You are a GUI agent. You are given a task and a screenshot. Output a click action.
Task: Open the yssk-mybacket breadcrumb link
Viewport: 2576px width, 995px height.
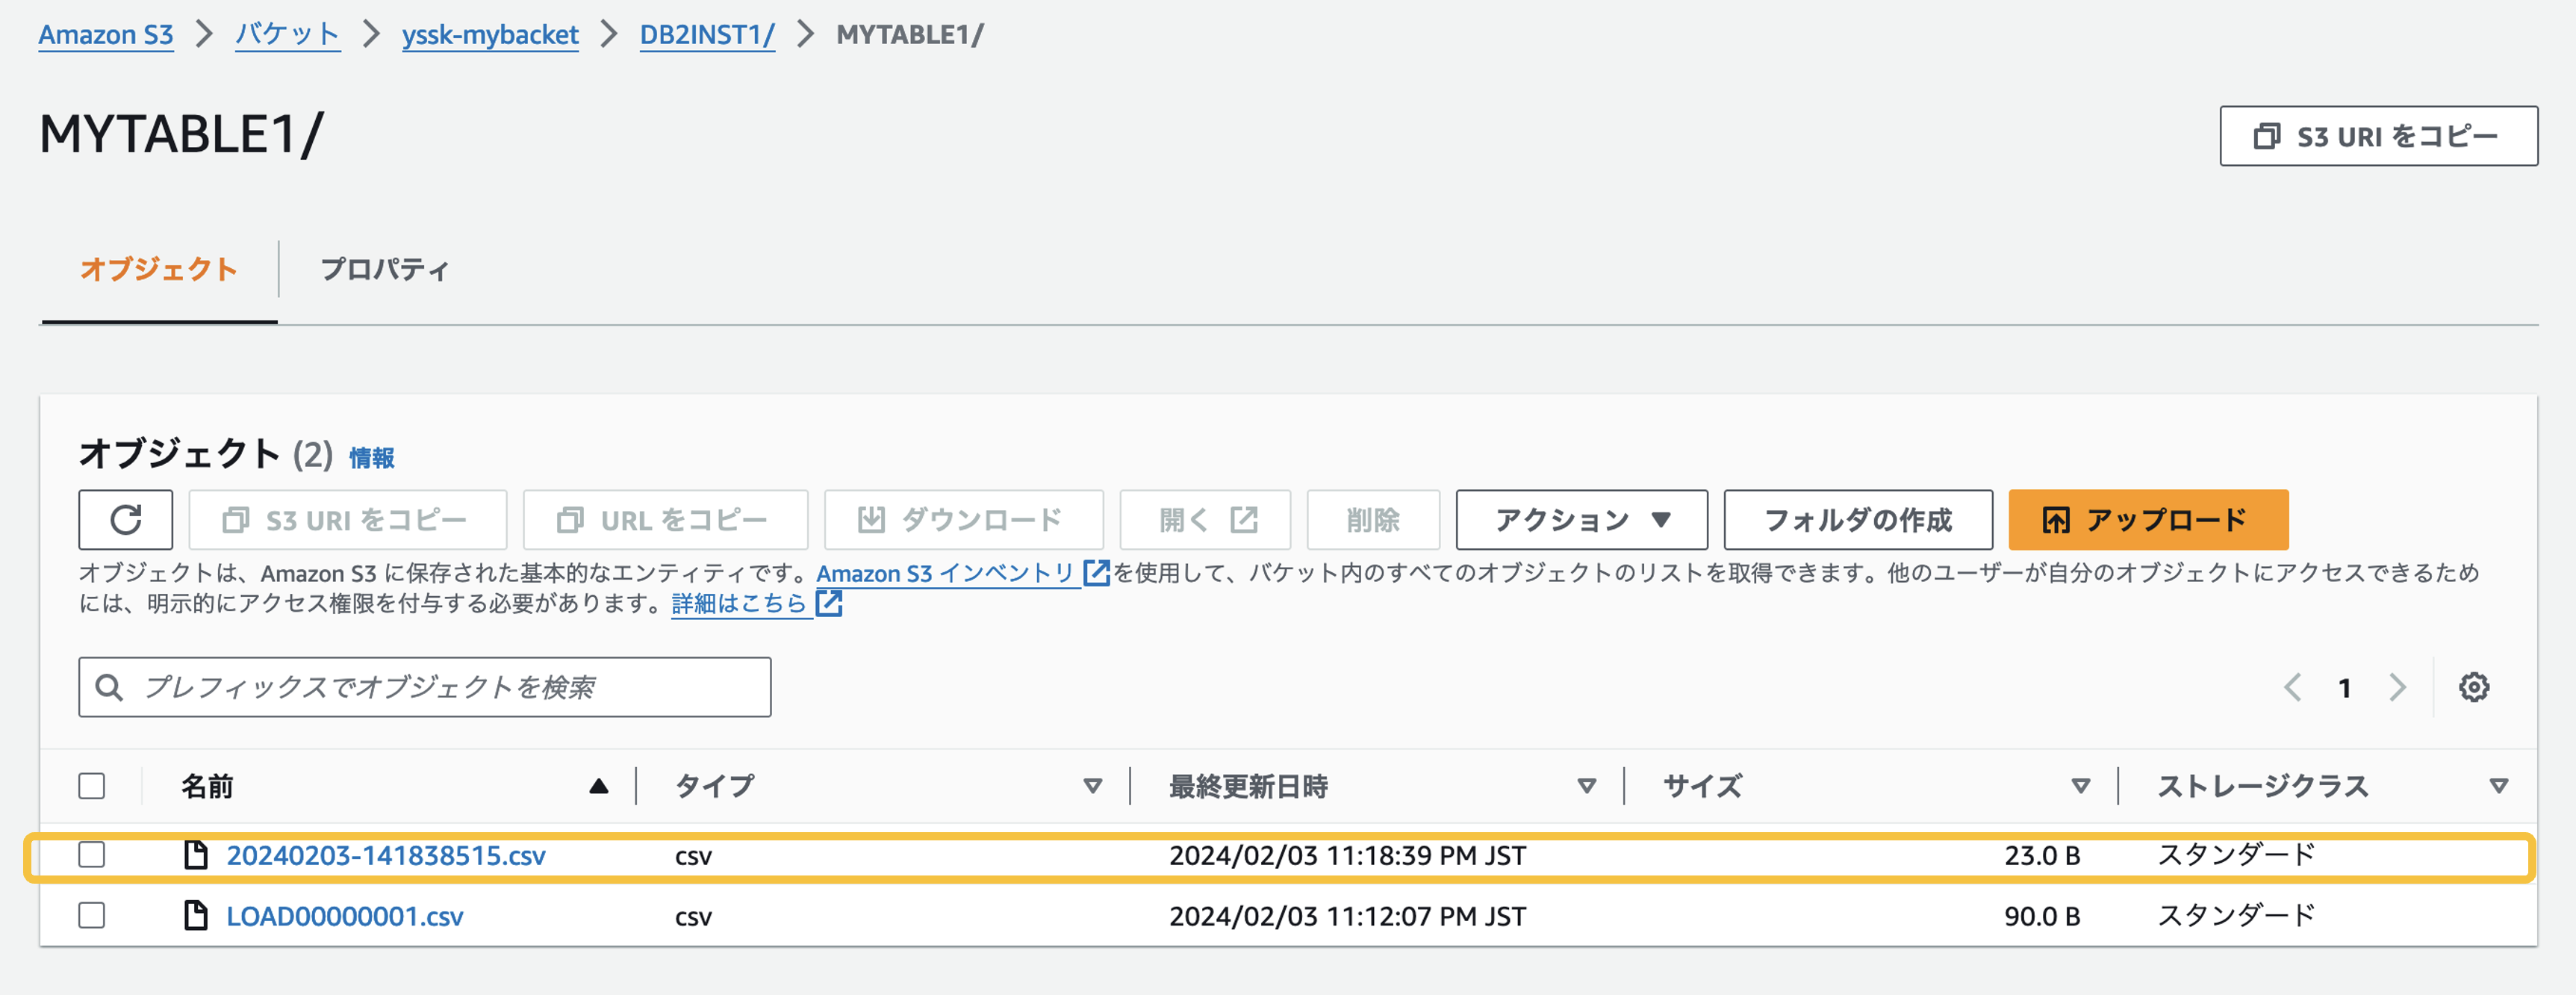(490, 35)
